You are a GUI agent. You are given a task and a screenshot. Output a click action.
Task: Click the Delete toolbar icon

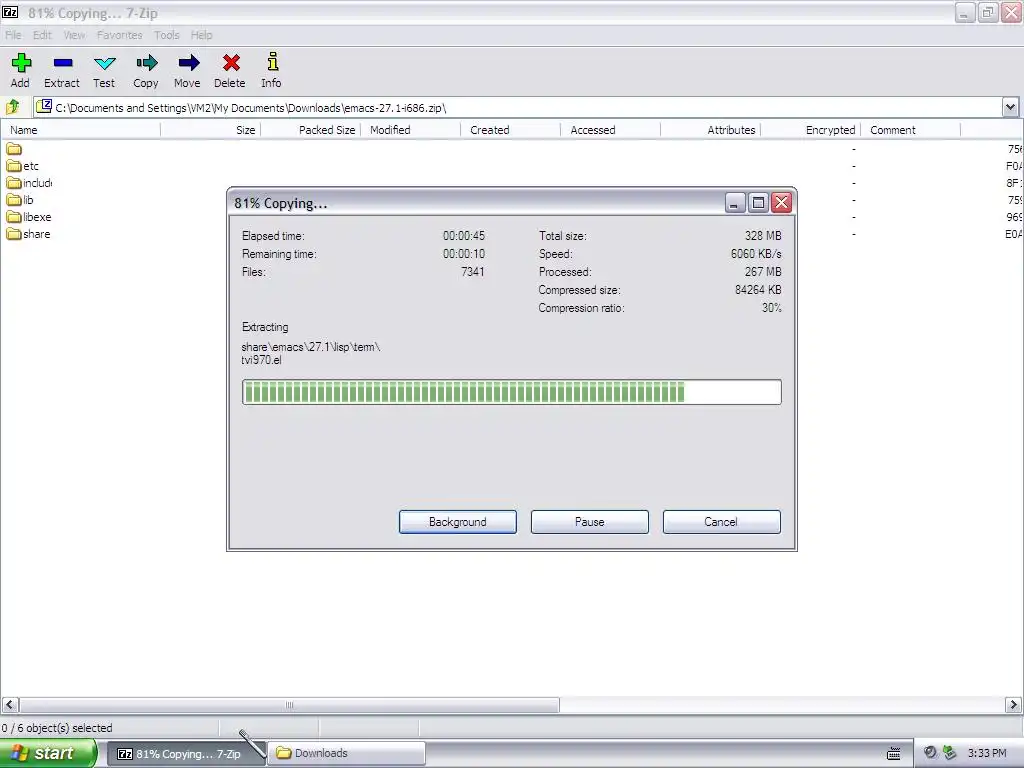click(231, 63)
